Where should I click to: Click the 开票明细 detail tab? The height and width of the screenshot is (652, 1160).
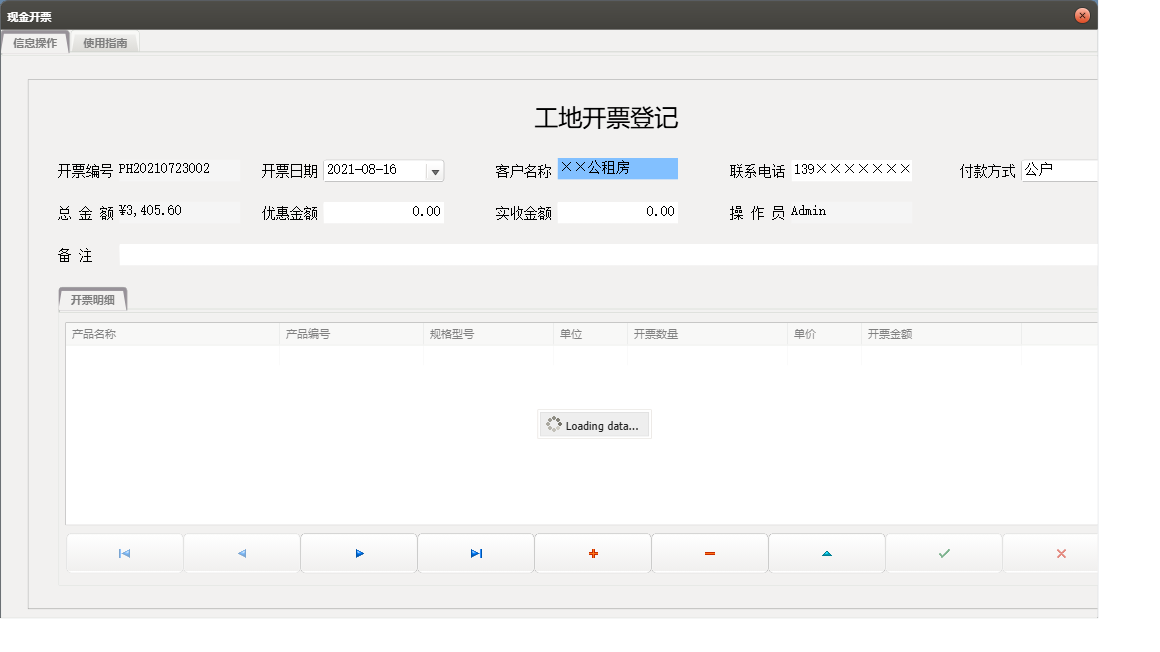[94, 298]
